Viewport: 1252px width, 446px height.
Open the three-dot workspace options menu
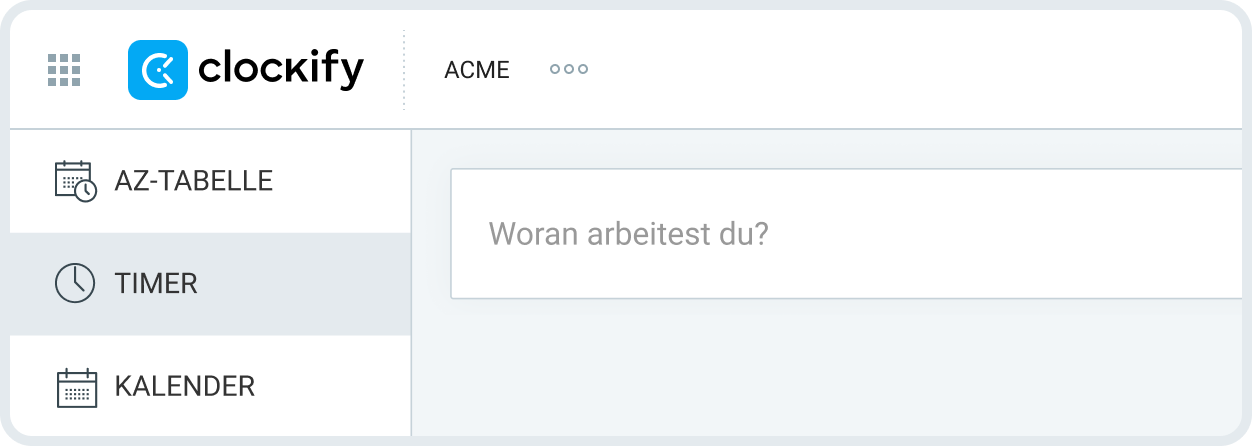coord(569,70)
